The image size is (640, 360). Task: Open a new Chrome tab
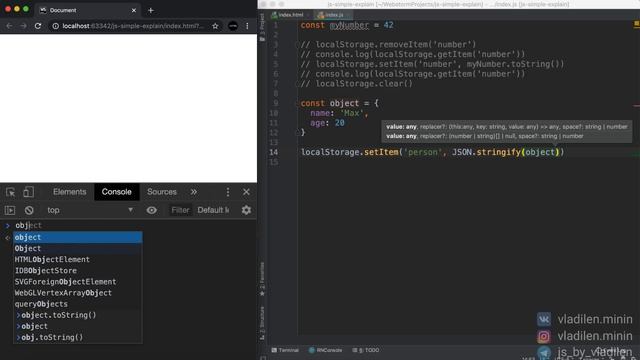151,10
